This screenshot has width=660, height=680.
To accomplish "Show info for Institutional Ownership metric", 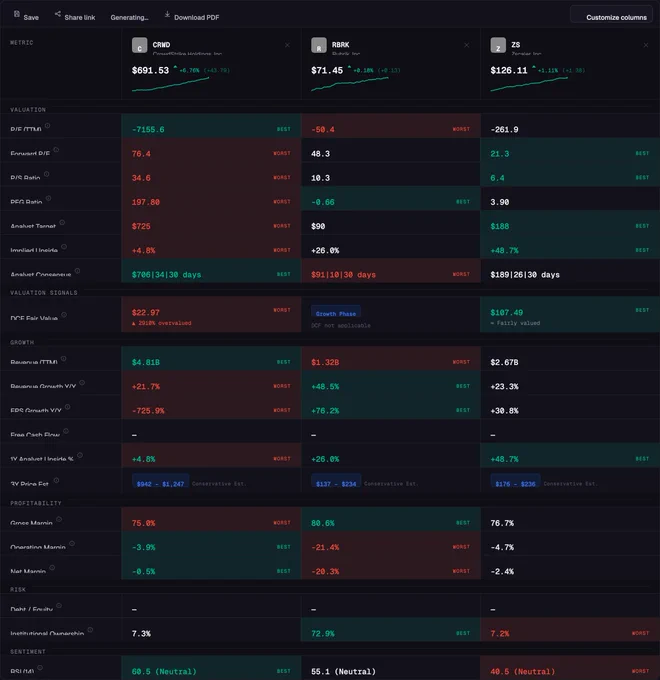I will pos(90,630).
